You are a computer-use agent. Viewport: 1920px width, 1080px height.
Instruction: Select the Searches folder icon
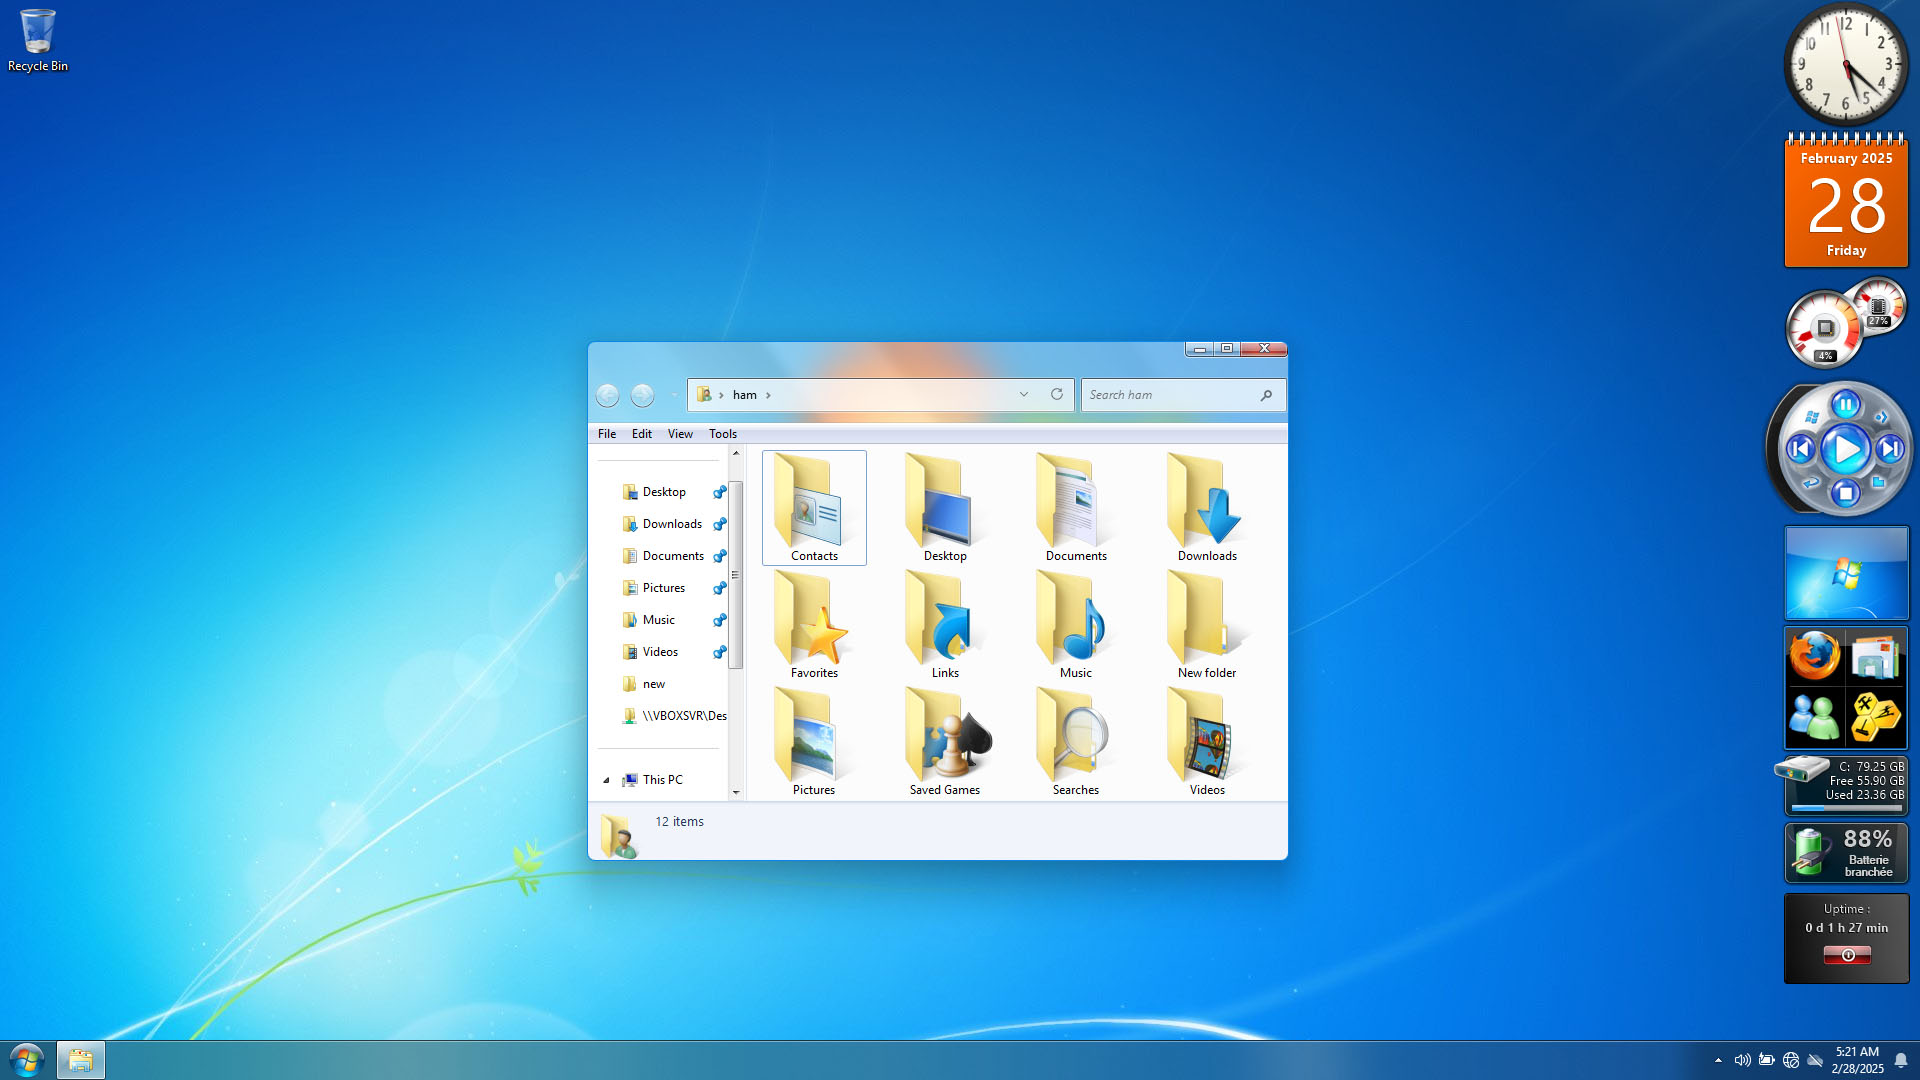tap(1075, 742)
